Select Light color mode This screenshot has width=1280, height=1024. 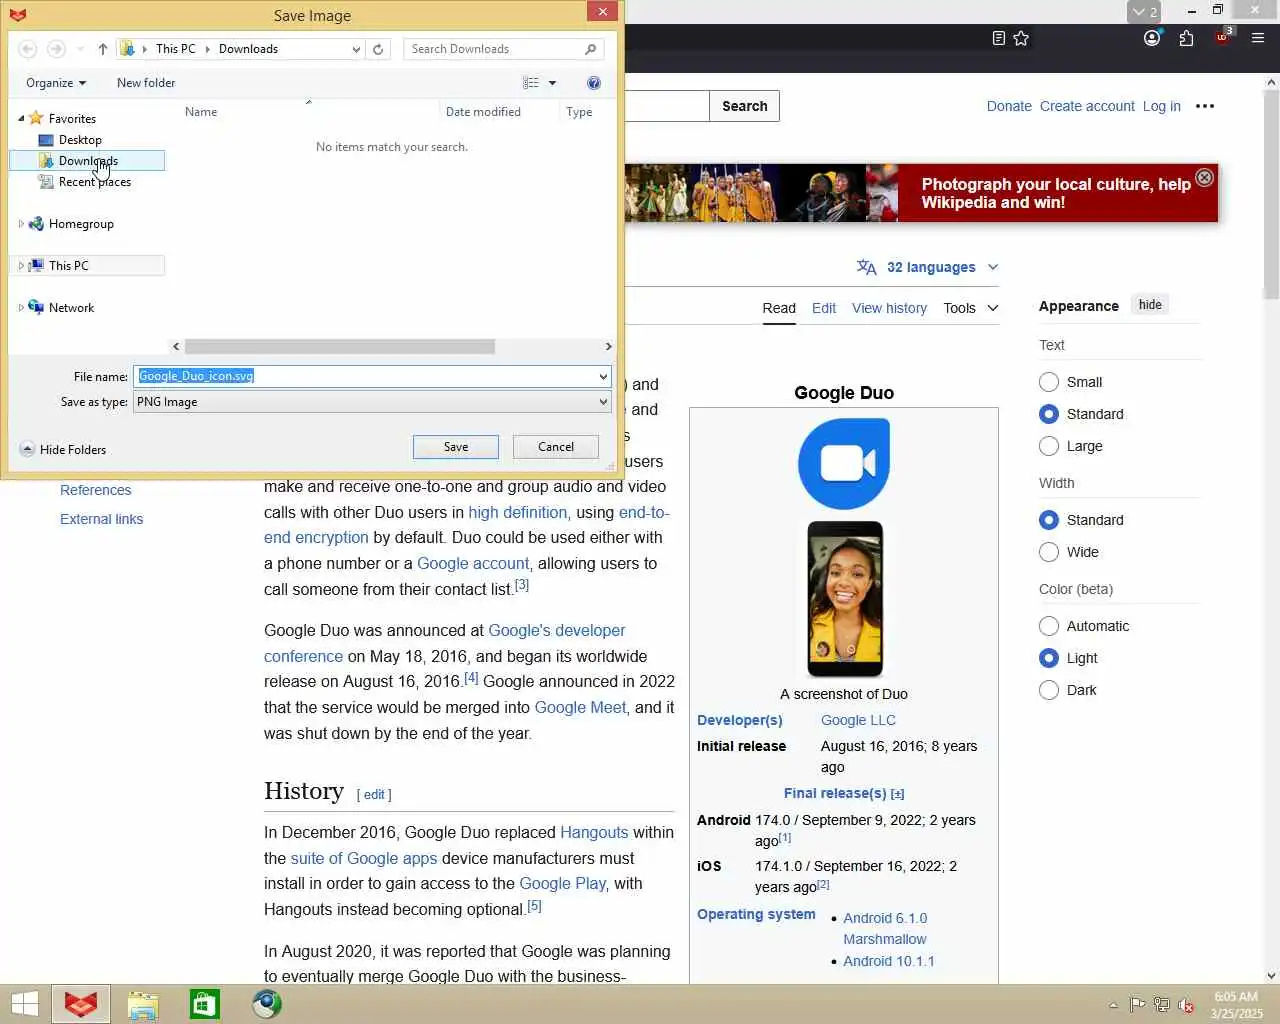1049,658
